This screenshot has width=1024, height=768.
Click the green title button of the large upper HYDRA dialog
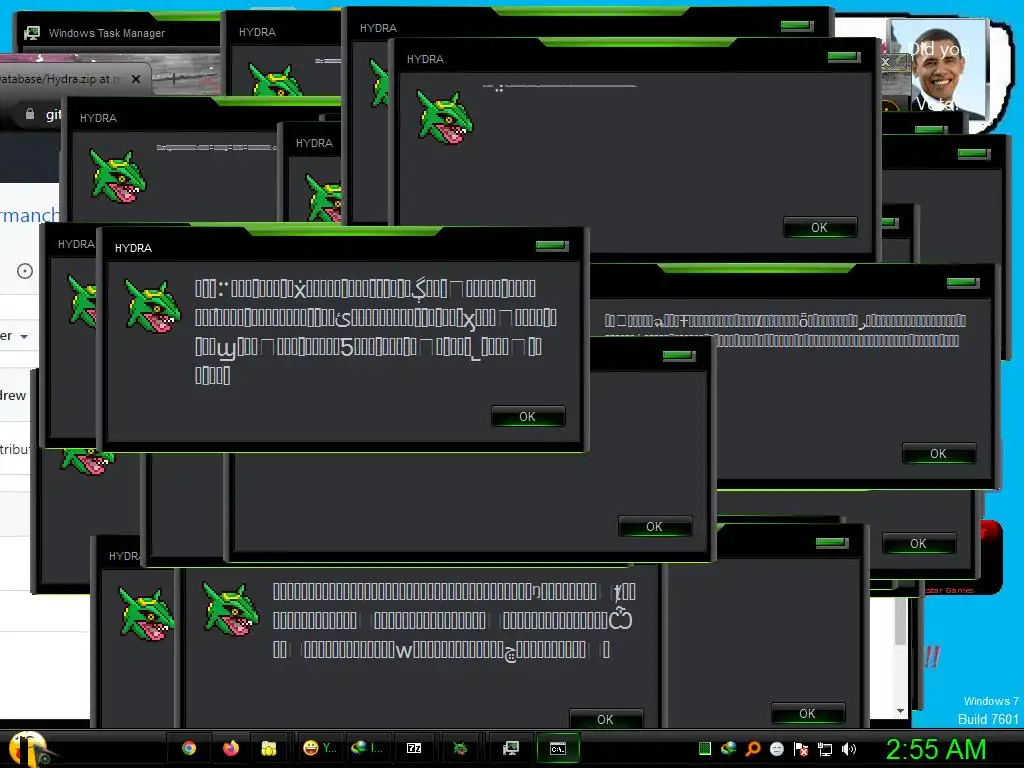click(x=844, y=57)
